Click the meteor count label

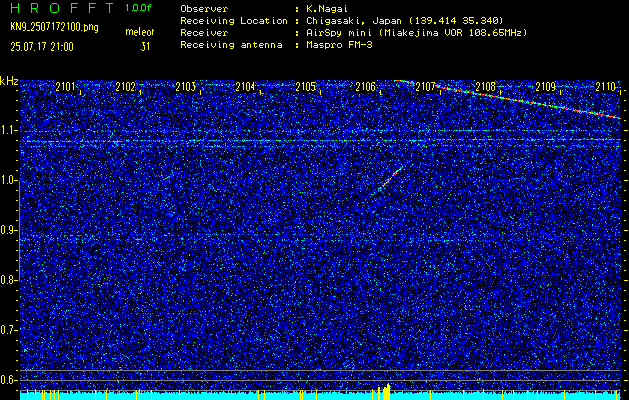(140, 32)
